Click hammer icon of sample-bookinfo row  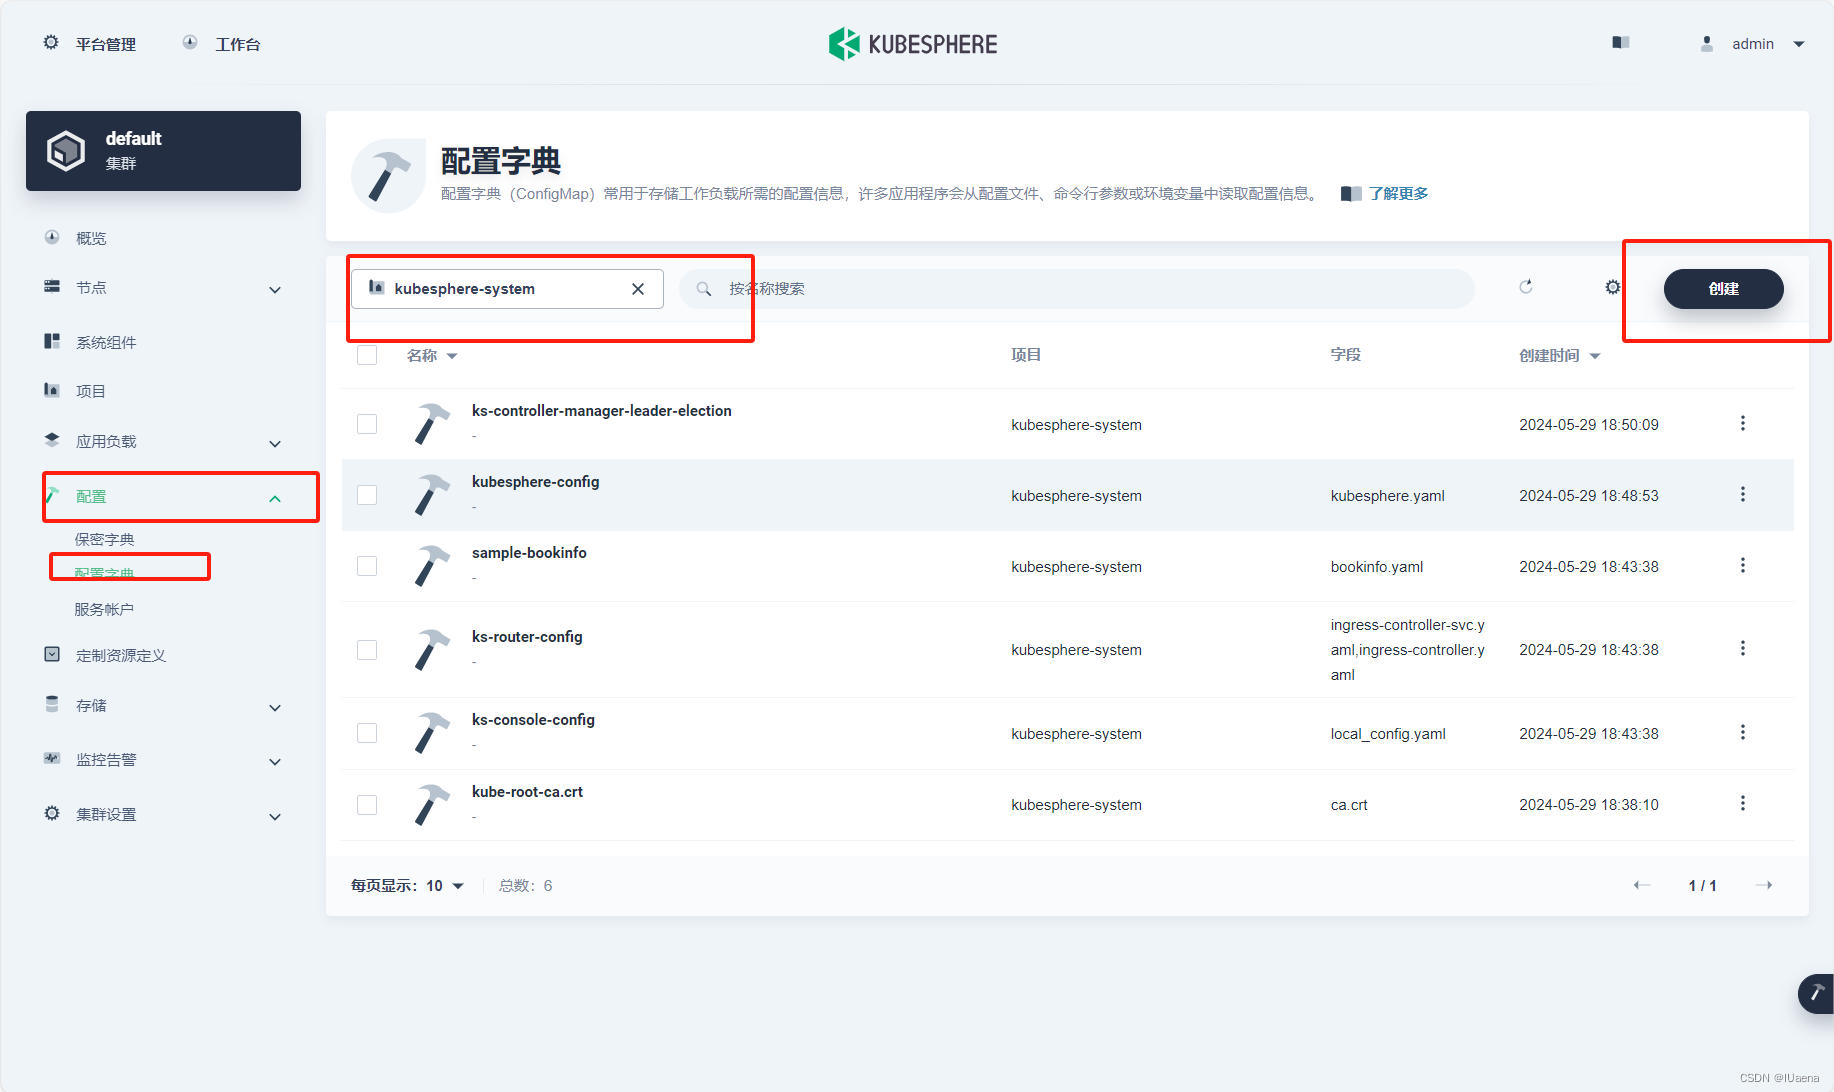click(x=432, y=566)
